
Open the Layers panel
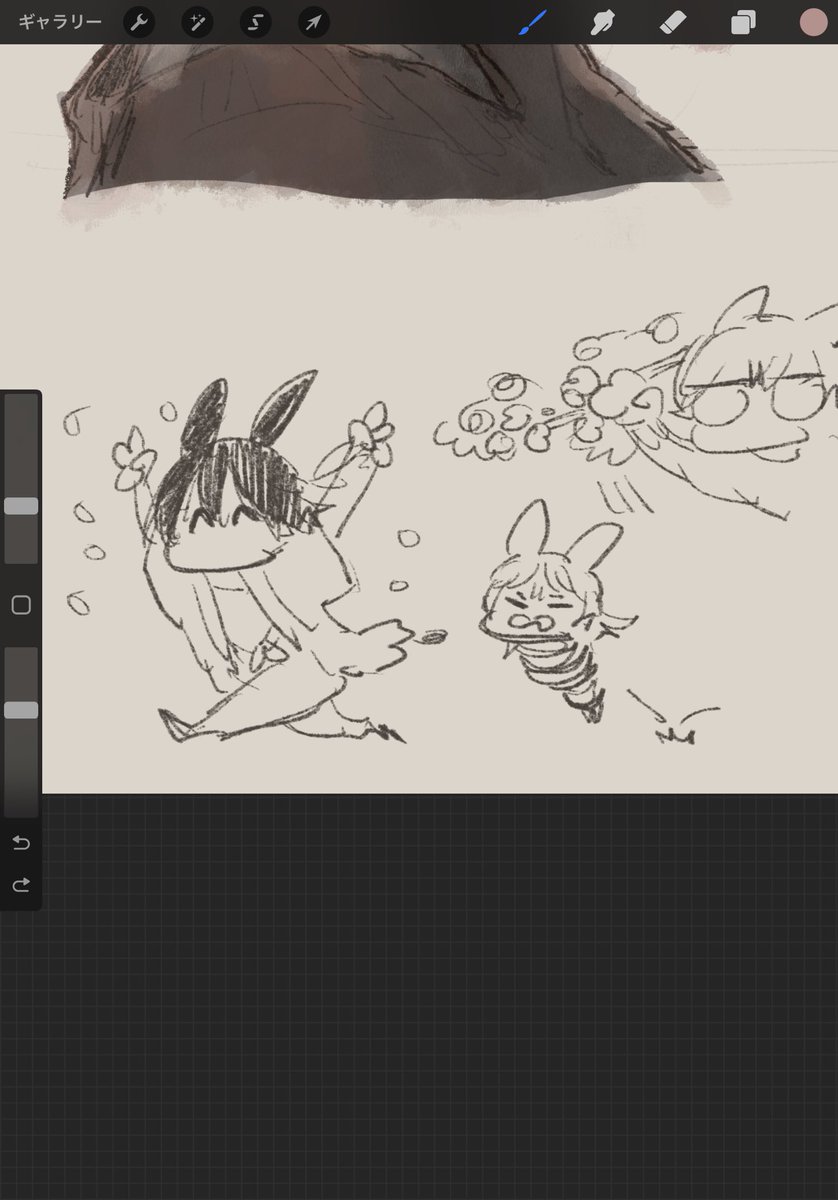click(x=743, y=22)
